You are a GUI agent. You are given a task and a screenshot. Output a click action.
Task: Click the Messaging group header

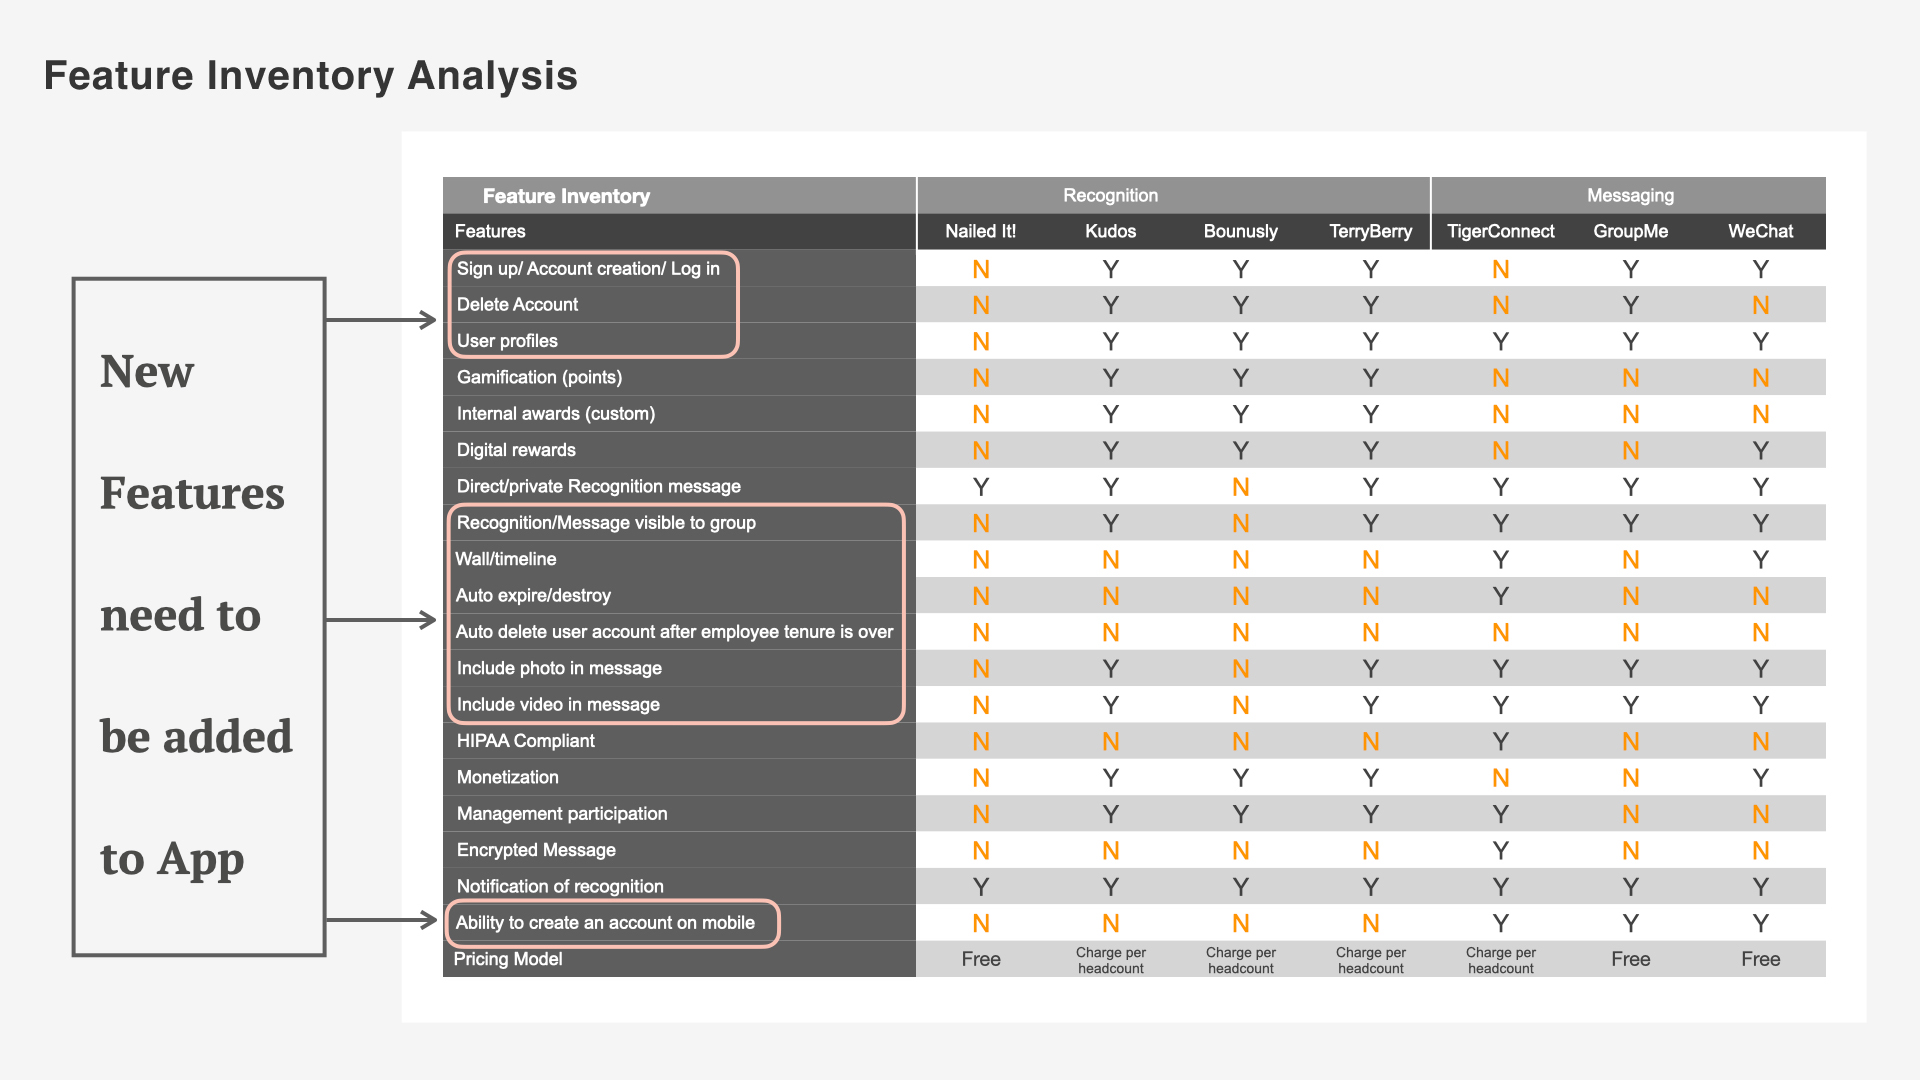tap(1630, 195)
